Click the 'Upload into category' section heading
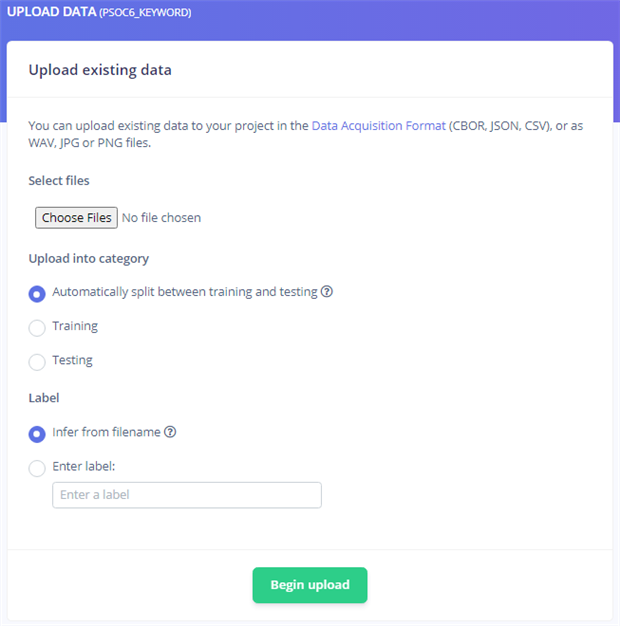The height and width of the screenshot is (626, 620). click(88, 258)
